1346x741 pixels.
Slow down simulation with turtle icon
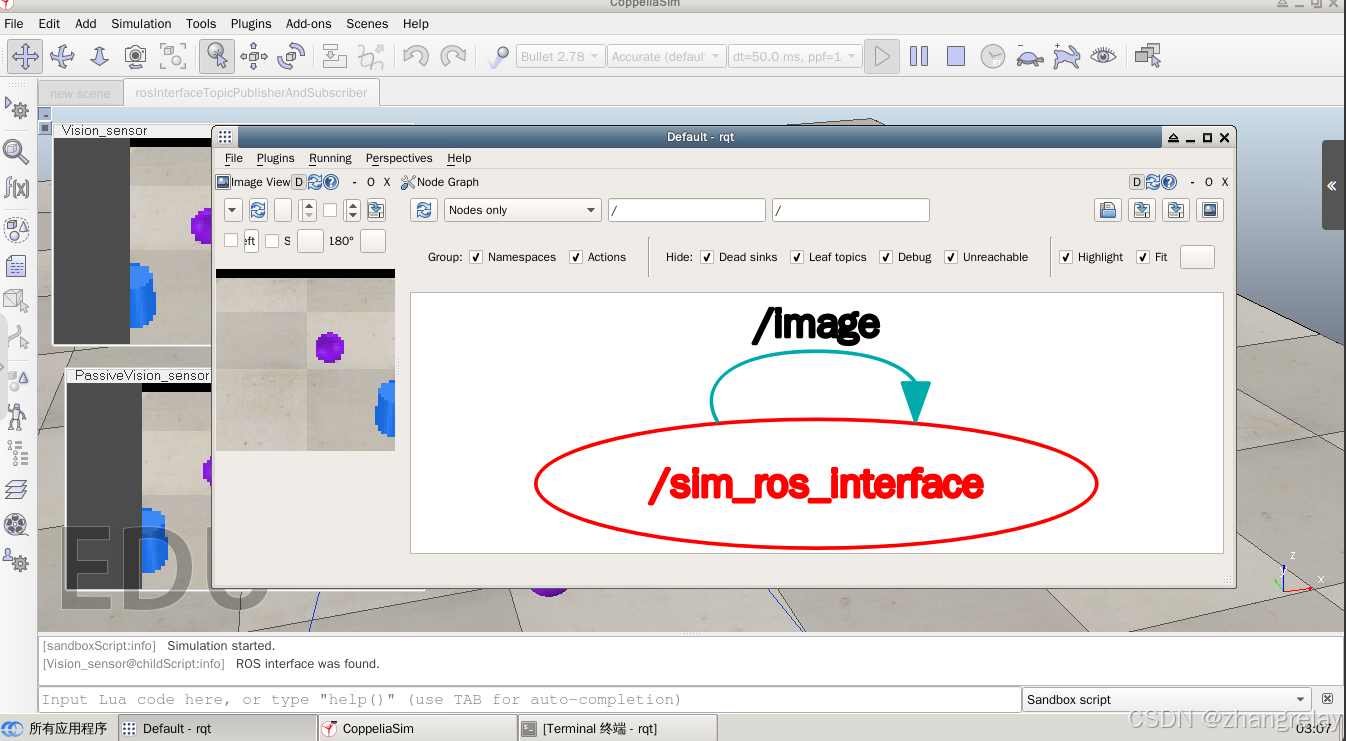tap(1029, 56)
